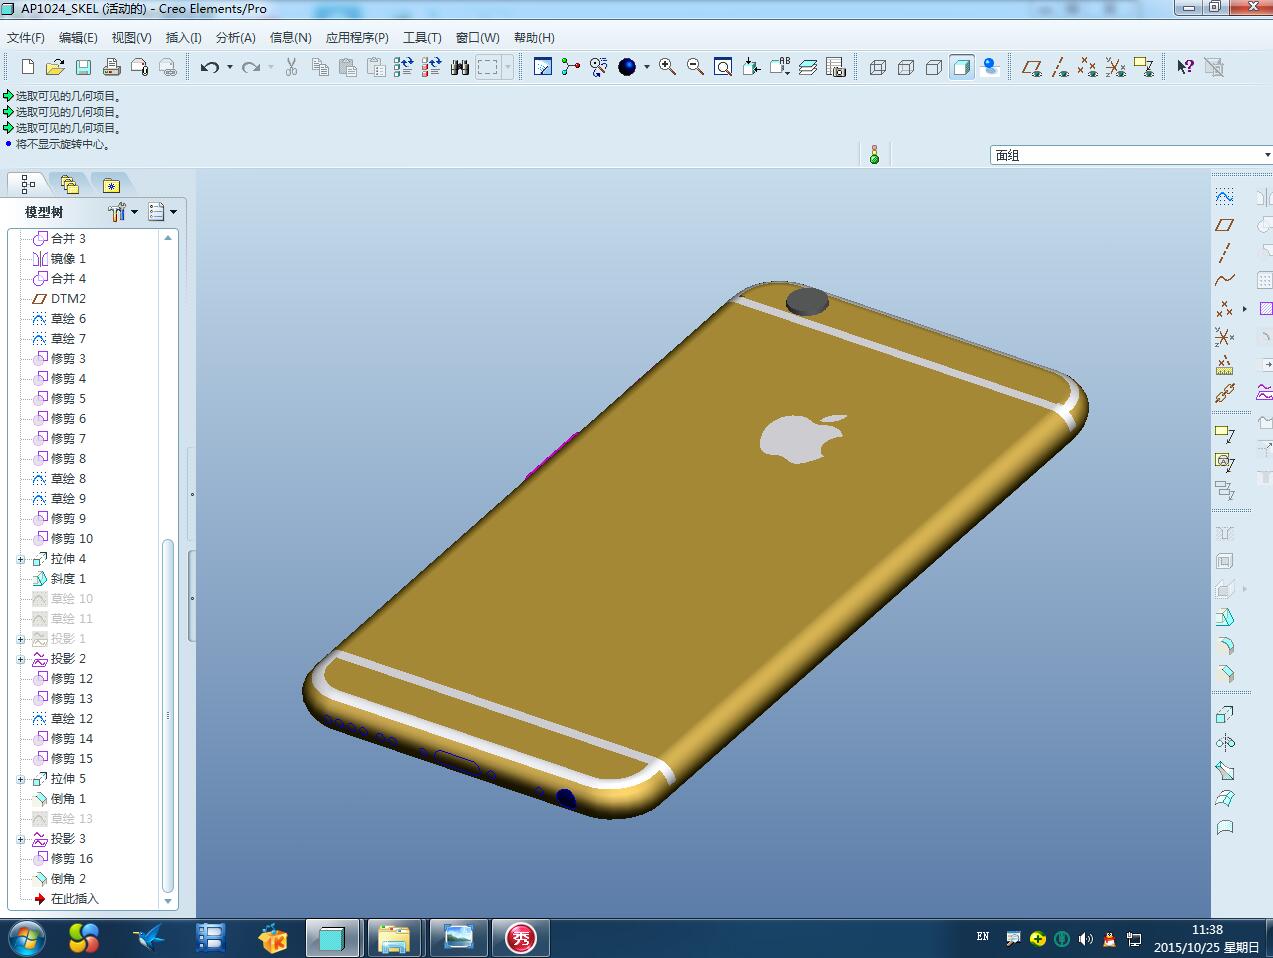
Task: Save the model with the disk icon
Action: click(x=83, y=67)
